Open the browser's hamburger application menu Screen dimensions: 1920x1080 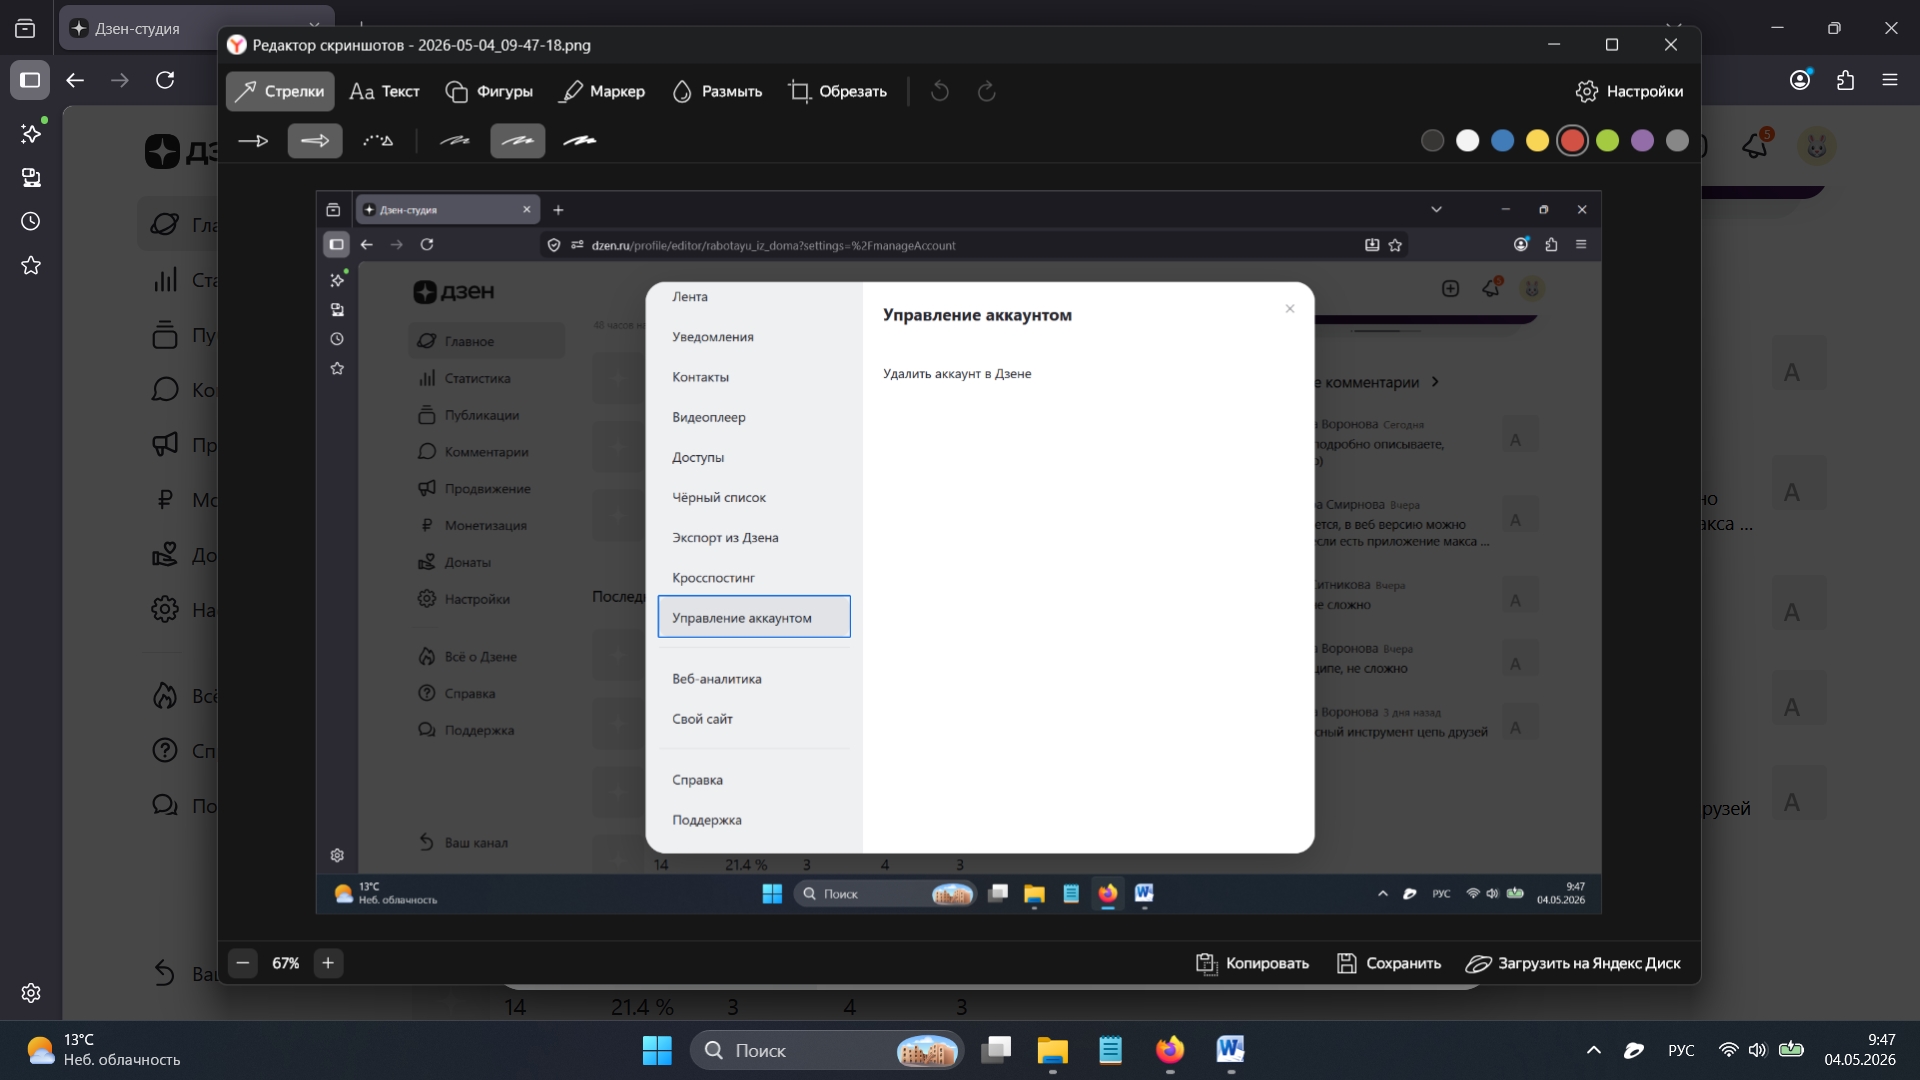pyautogui.click(x=1890, y=80)
